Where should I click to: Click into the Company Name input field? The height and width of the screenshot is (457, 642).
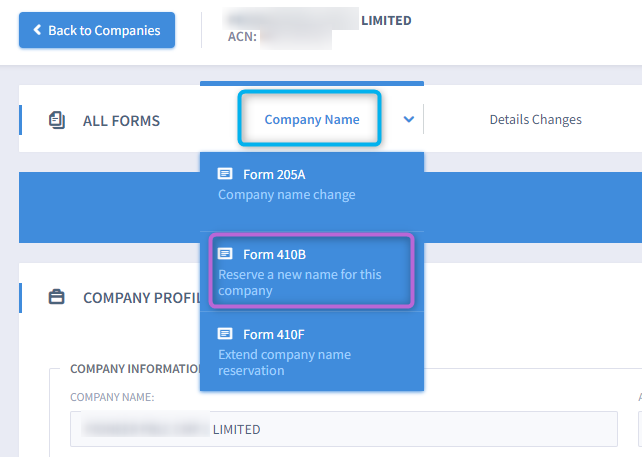[x=344, y=429]
